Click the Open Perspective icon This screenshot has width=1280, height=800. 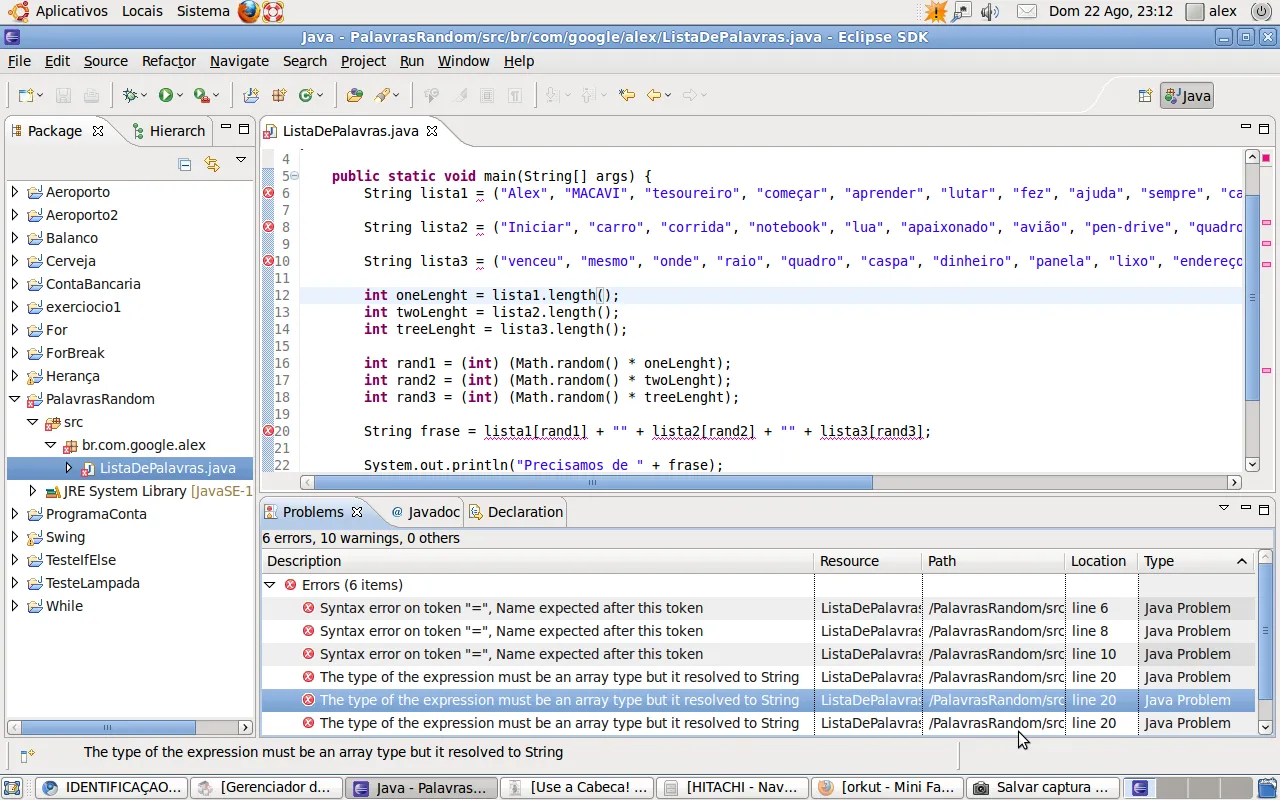[1145, 96]
